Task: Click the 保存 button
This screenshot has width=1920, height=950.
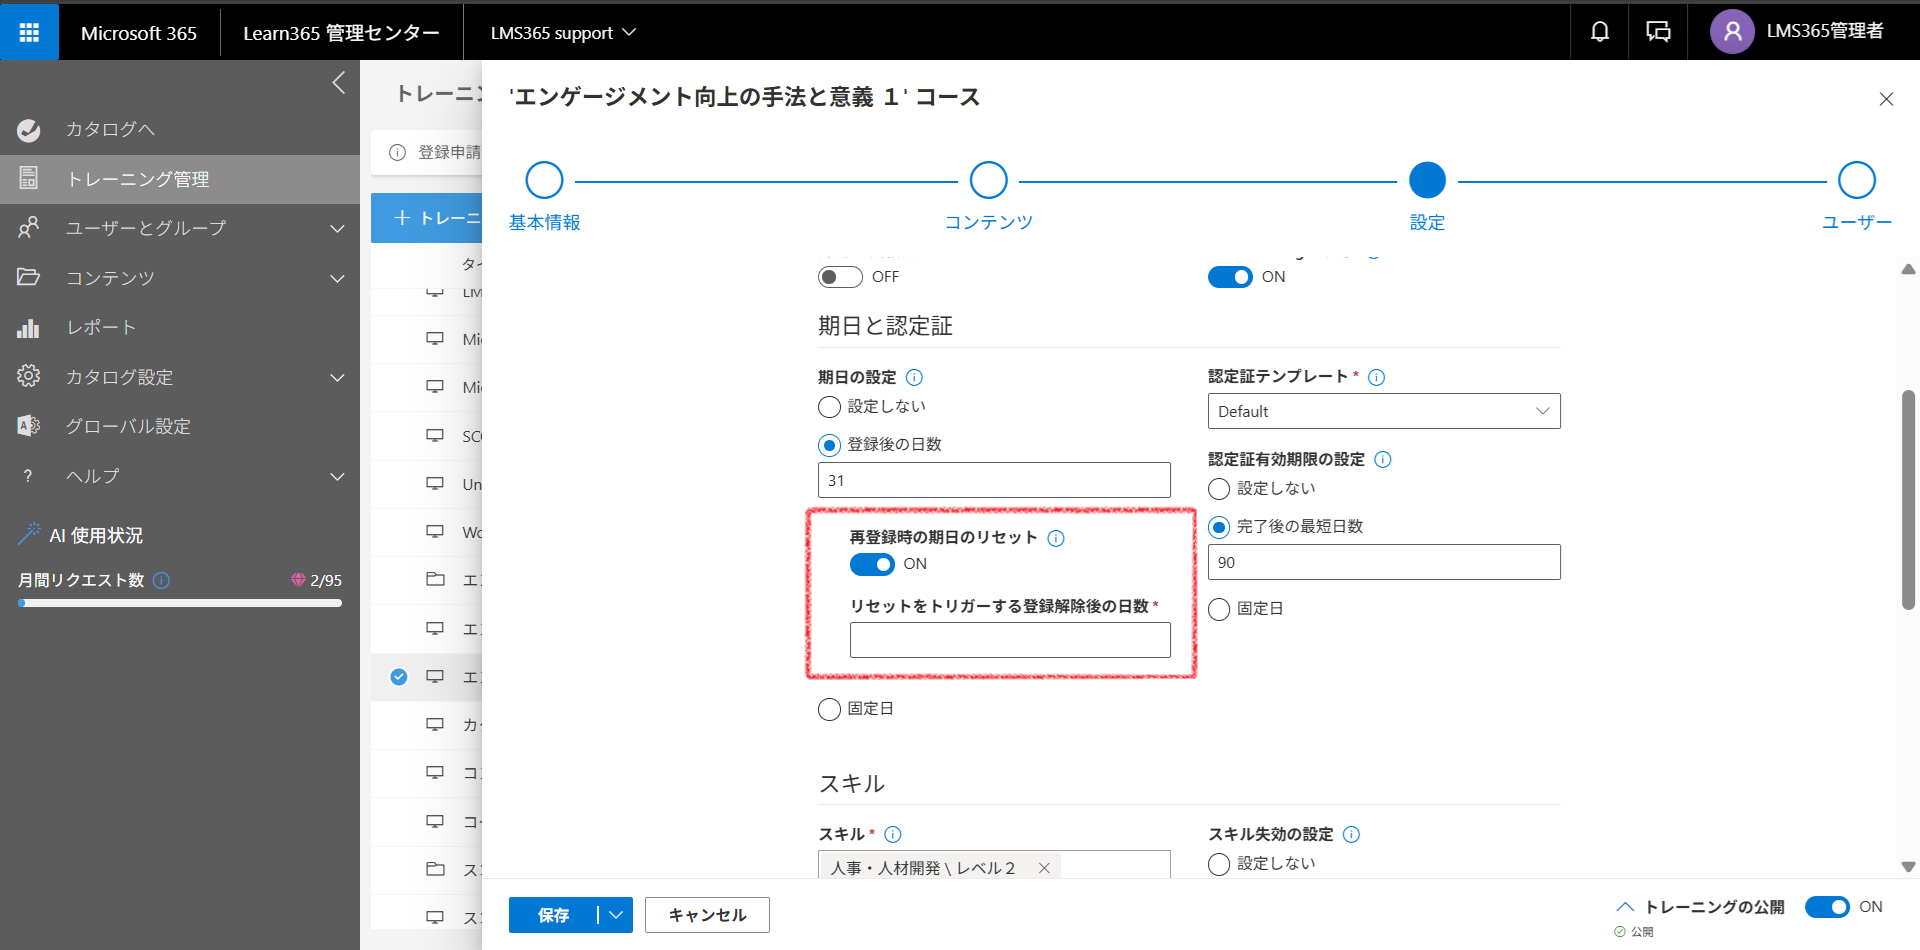Action: 553,915
